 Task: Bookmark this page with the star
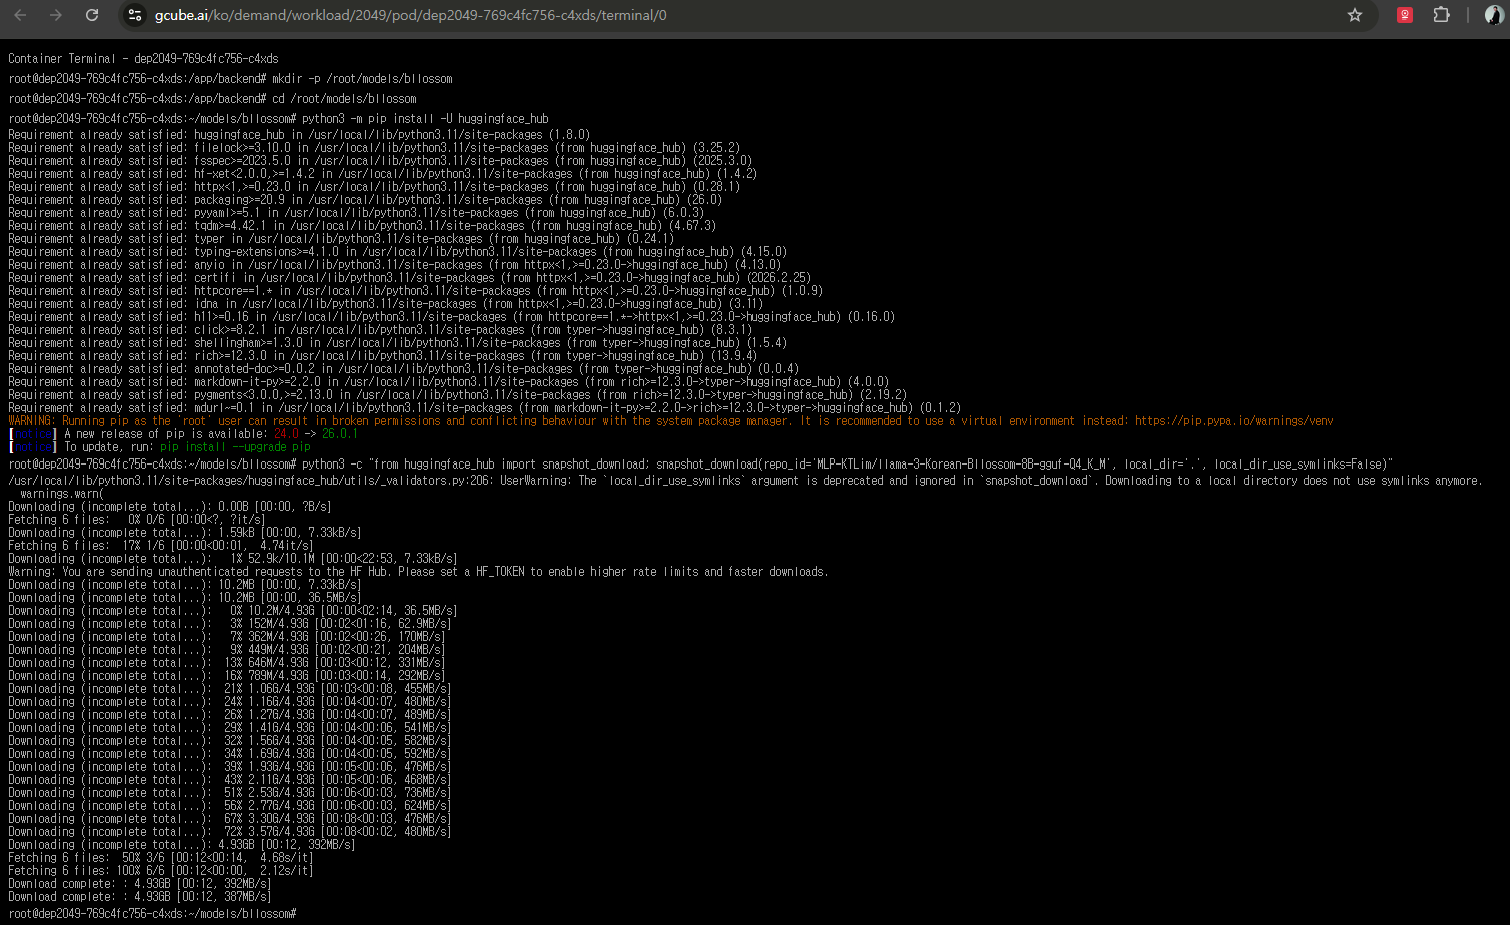1355,15
